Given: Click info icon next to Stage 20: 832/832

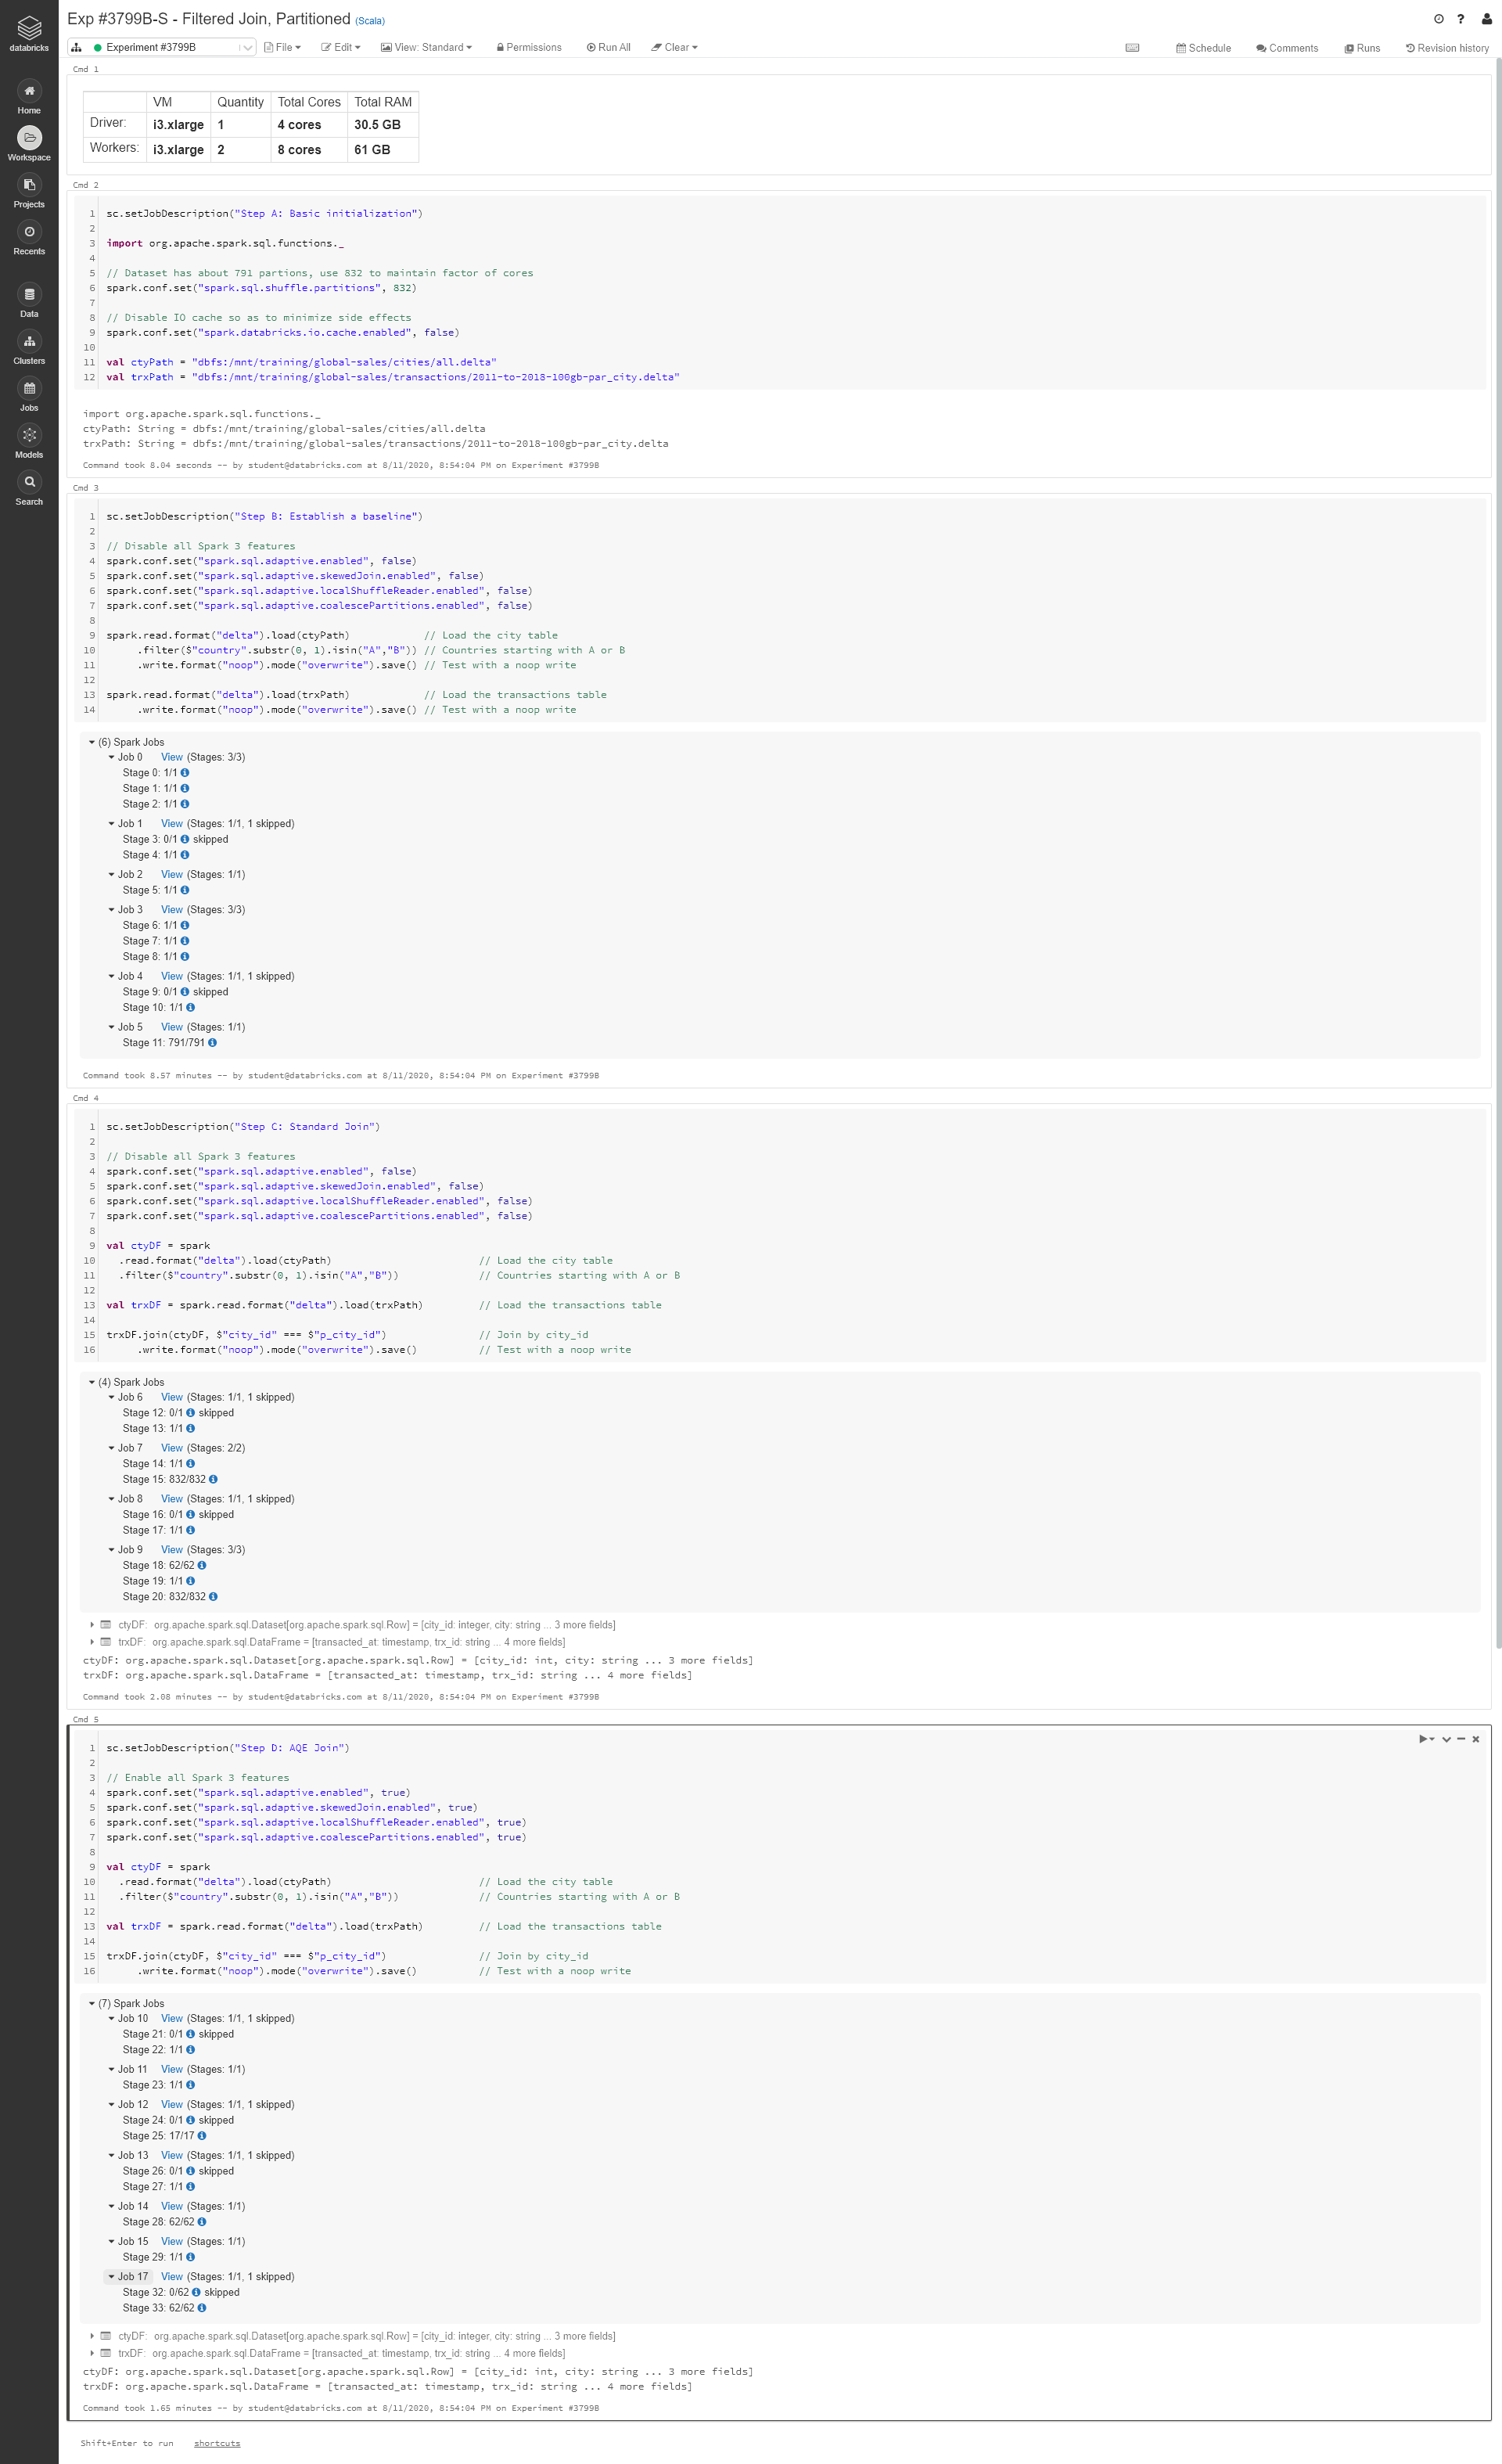Looking at the screenshot, I should tap(212, 1597).
